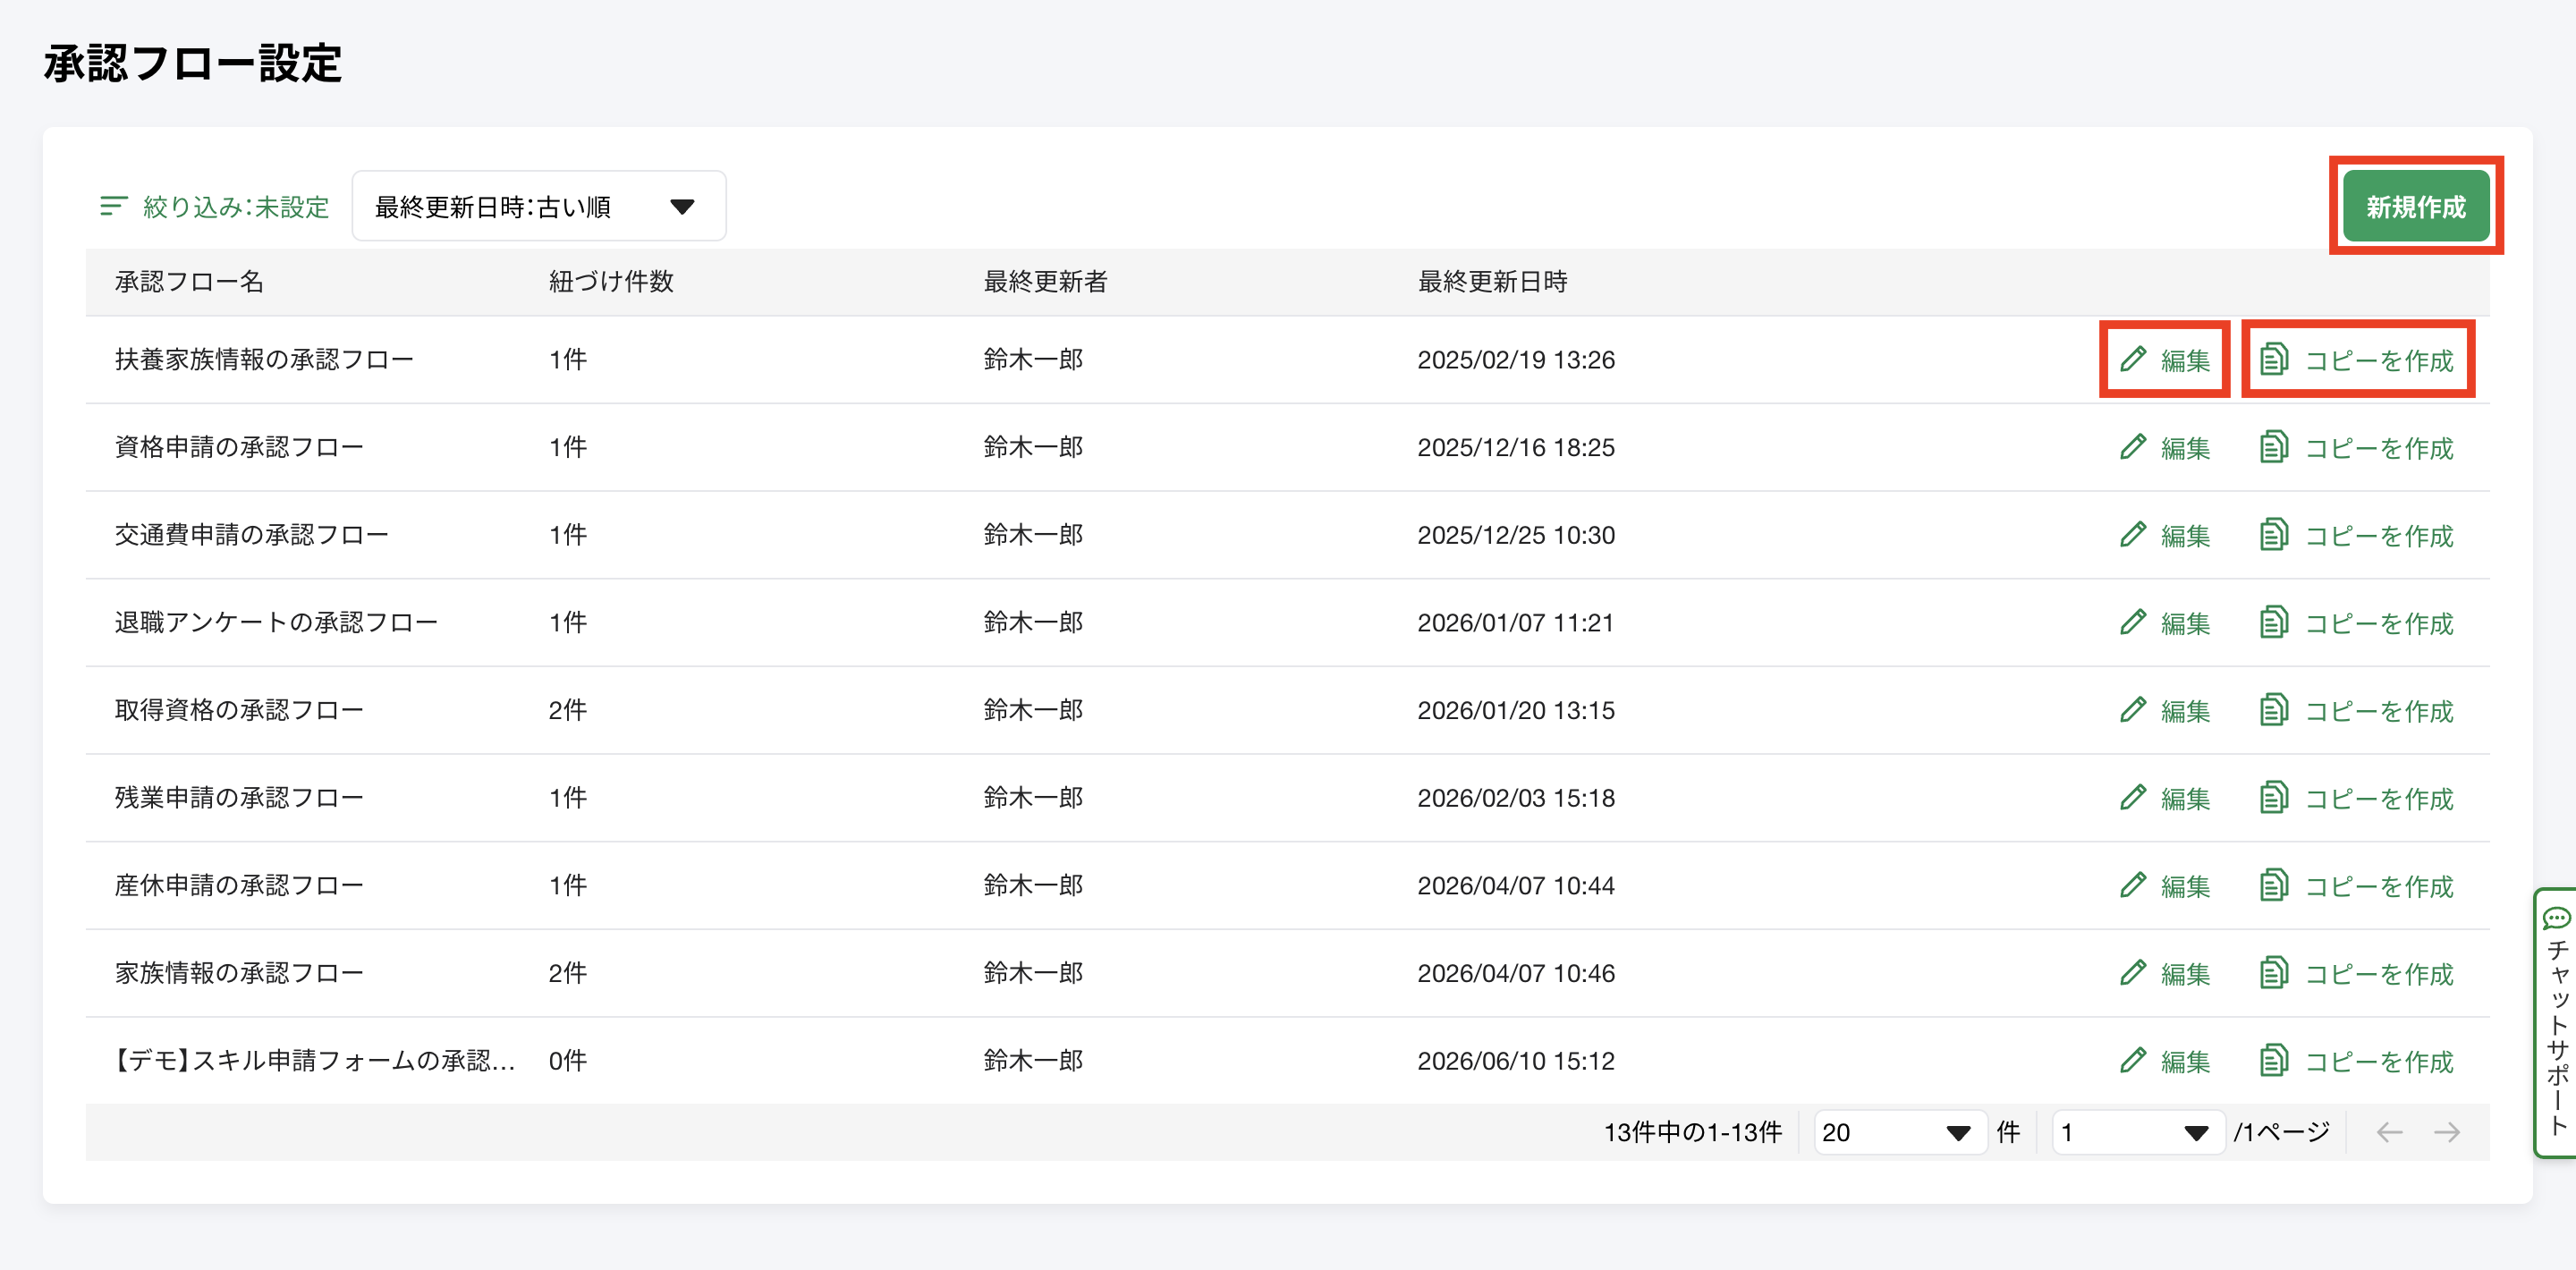This screenshot has height=1270, width=2576.
Task: Select the 交通費申請の承認フロー name cell
Action: tap(251, 535)
